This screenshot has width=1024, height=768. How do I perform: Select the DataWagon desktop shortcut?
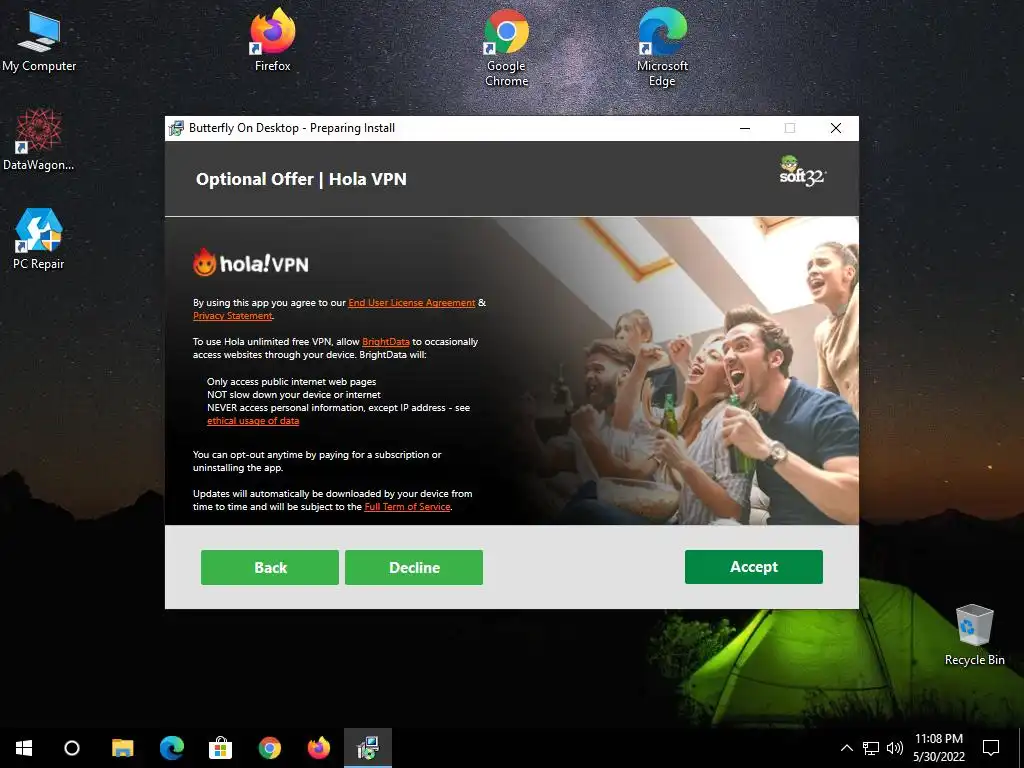point(39,140)
